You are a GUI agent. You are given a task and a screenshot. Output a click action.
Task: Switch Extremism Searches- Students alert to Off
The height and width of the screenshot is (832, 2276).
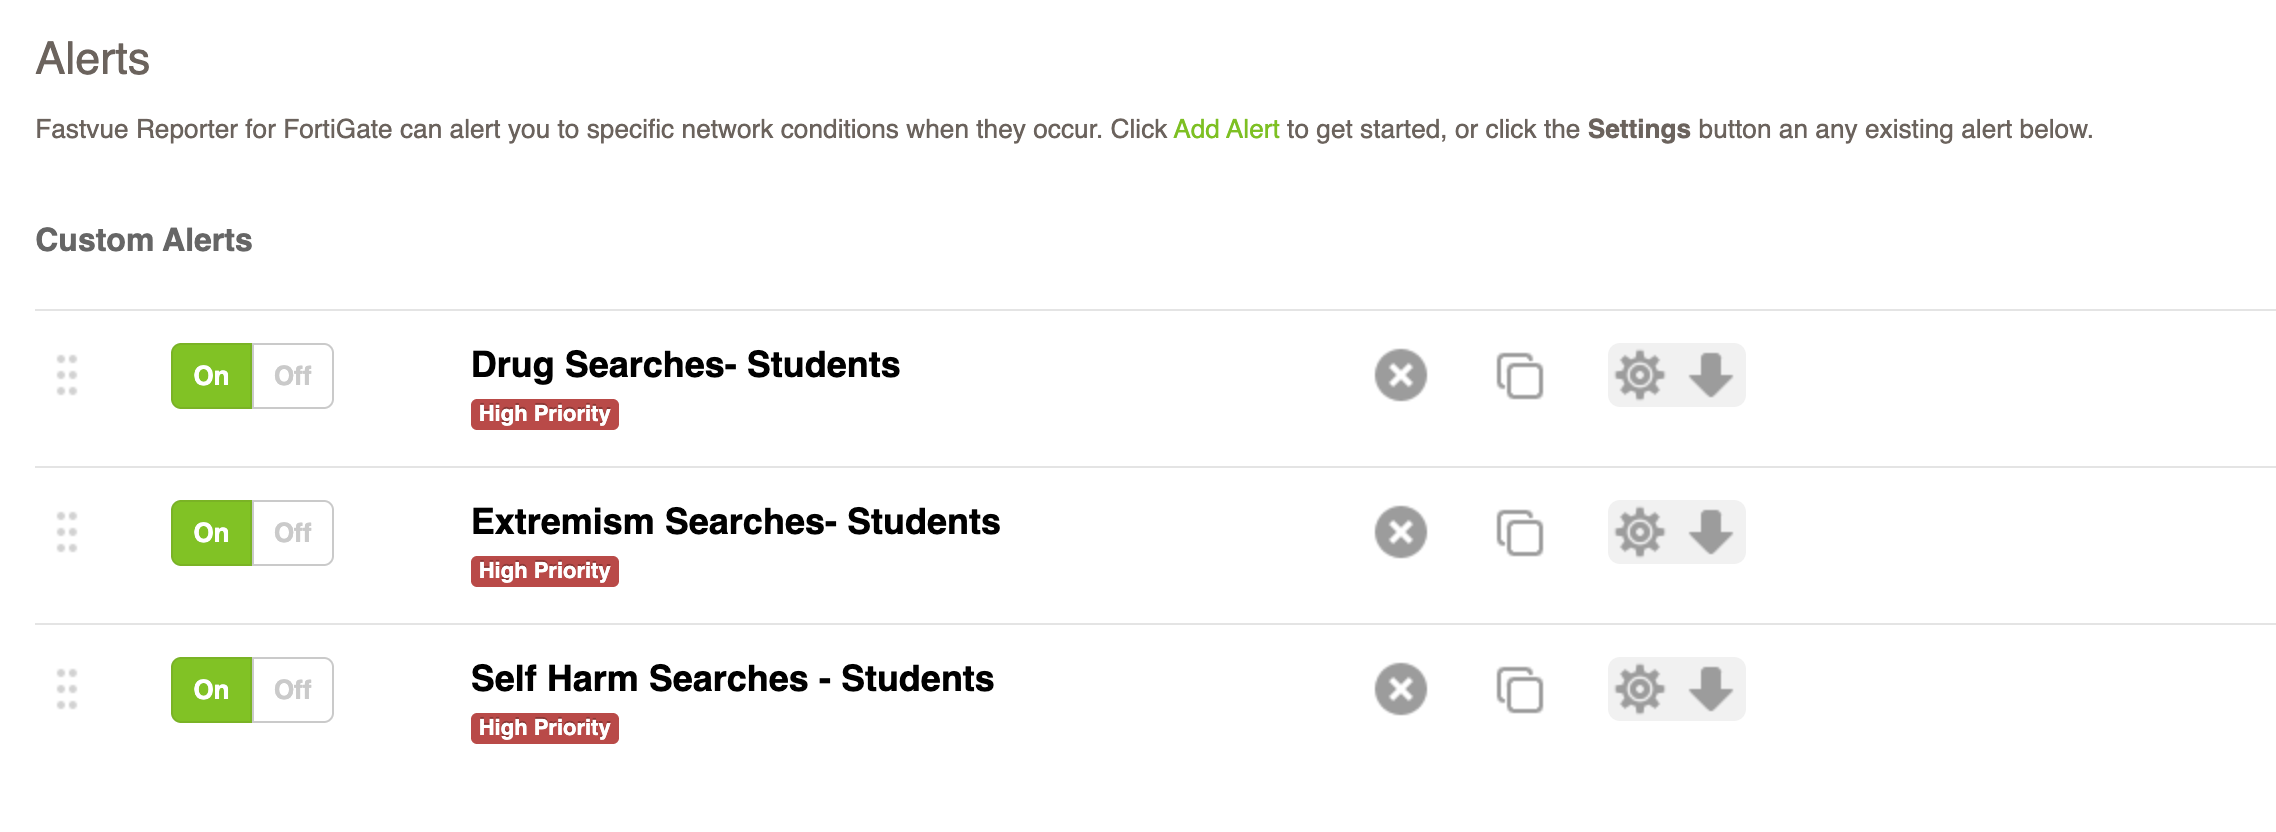[x=293, y=533]
